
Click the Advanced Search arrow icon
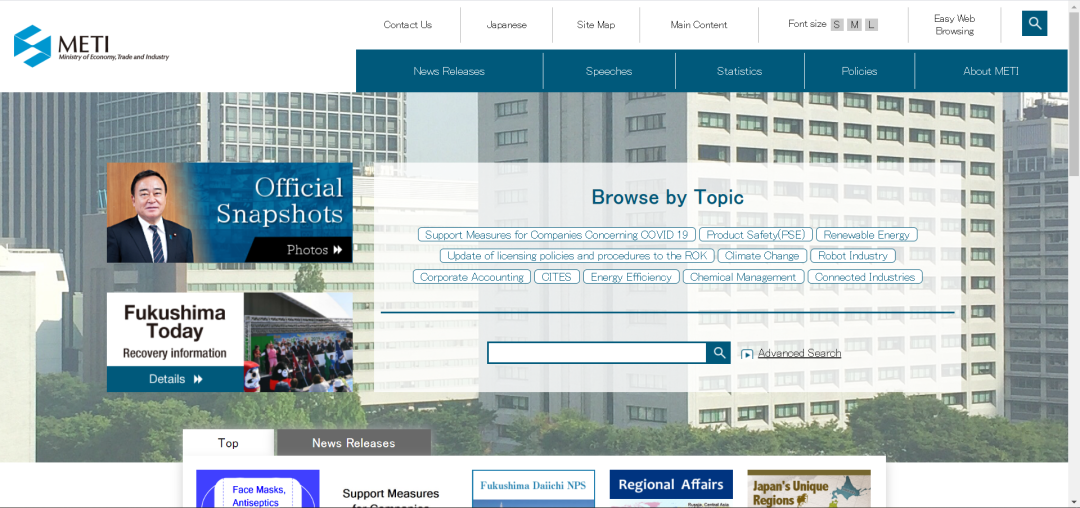coord(747,354)
